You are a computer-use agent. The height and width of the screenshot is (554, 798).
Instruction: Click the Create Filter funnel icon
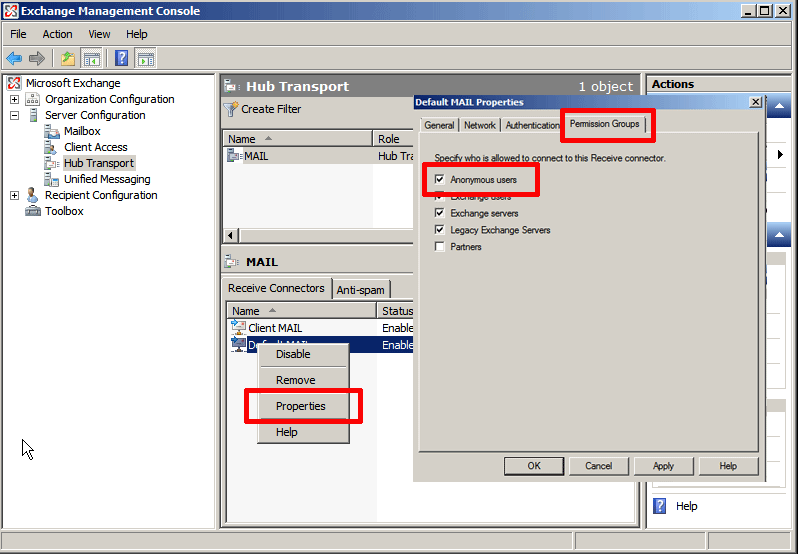[x=231, y=109]
